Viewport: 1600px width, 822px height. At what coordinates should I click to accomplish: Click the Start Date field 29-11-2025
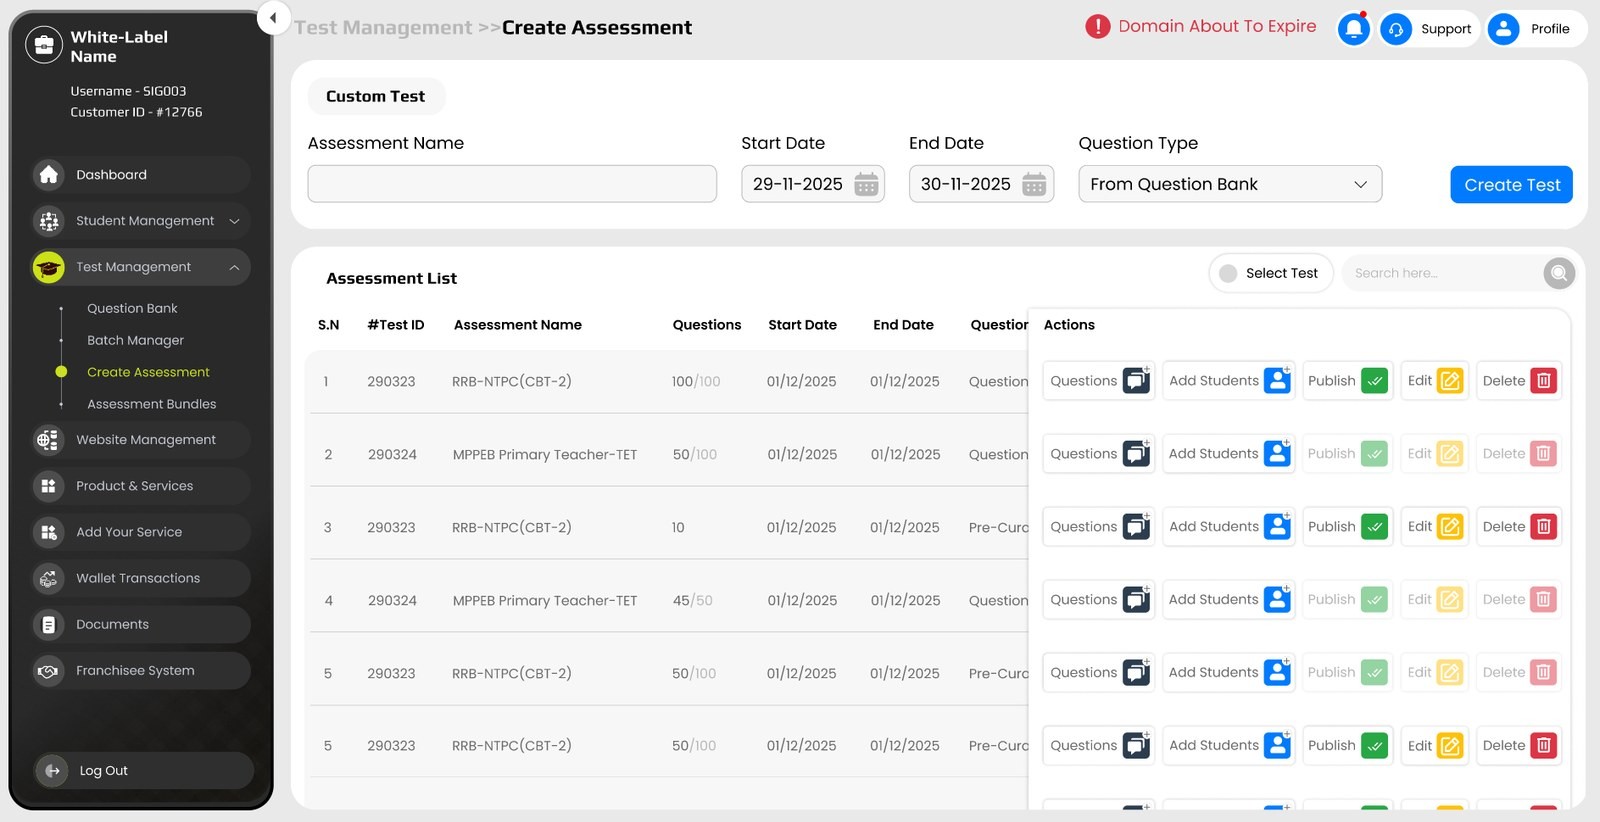[x=812, y=184]
